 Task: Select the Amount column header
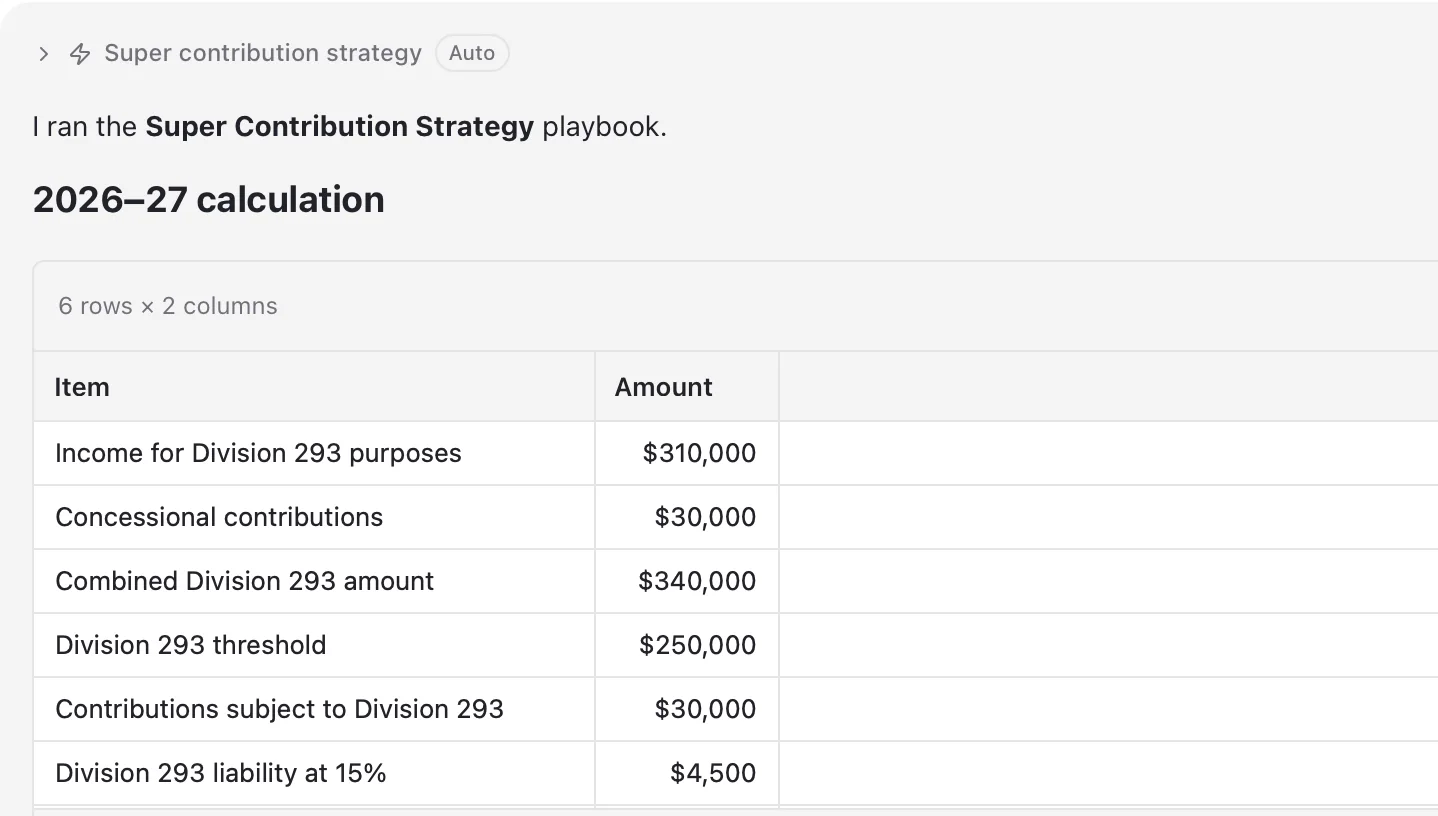click(x=687, y=387)
